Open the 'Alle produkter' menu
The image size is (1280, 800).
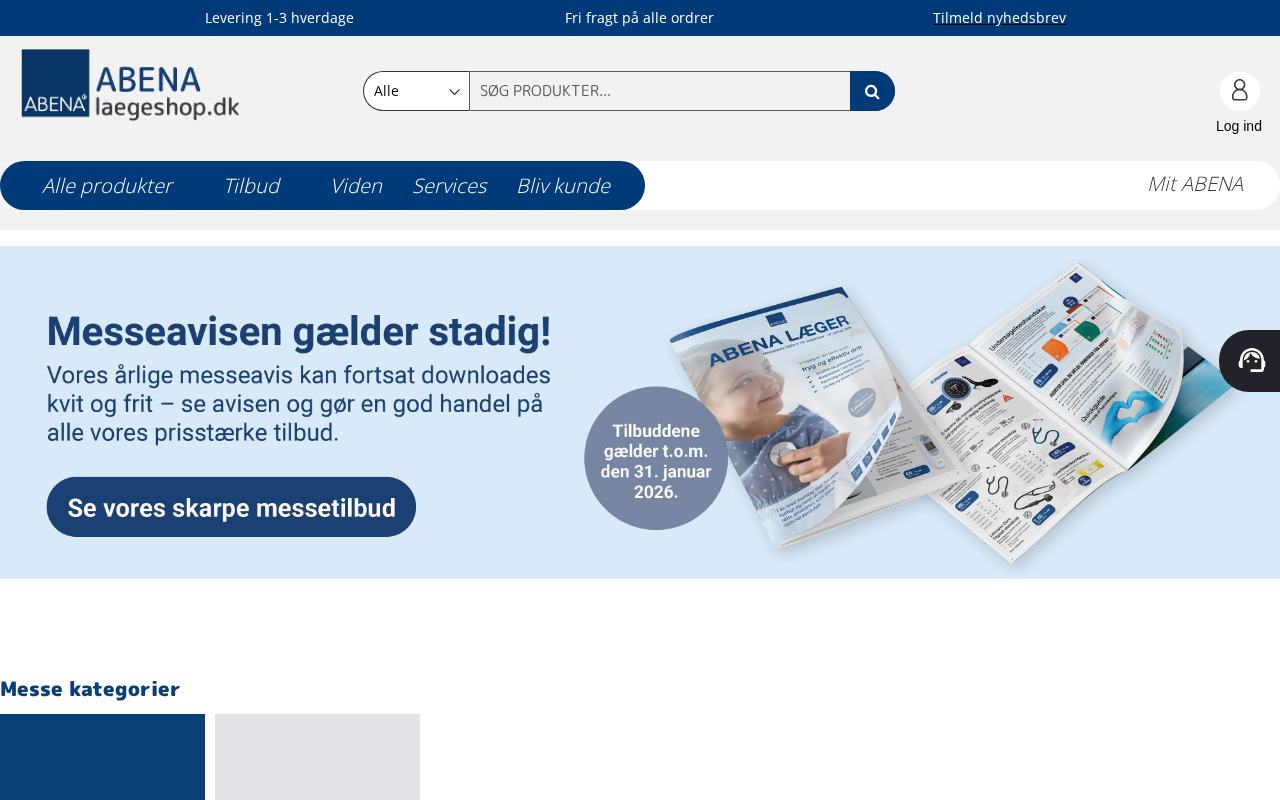click(x=107, y=186)
